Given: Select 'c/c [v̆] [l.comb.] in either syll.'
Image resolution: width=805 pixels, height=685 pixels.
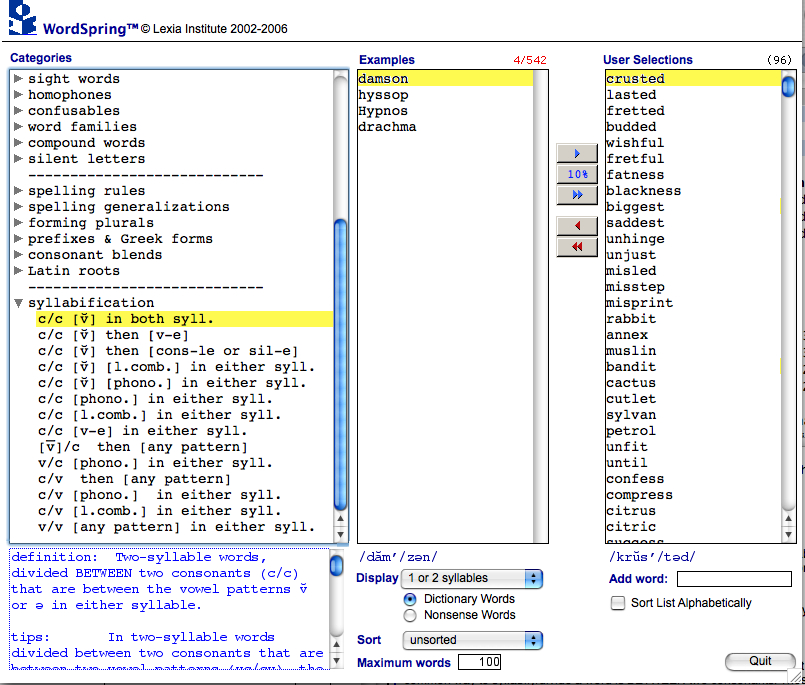Looking at the screenshot, I should [x=176, y=367].
